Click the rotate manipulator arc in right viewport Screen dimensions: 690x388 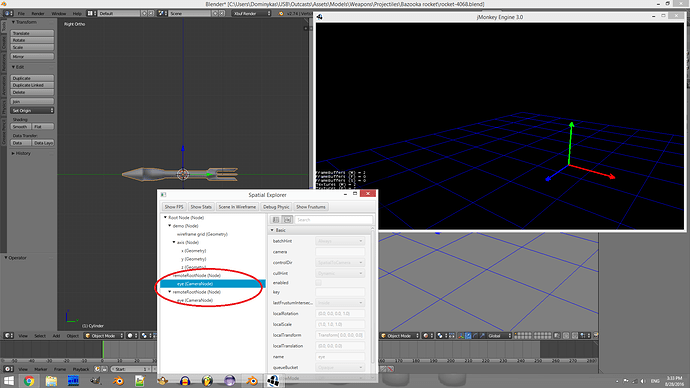point(475,336)
